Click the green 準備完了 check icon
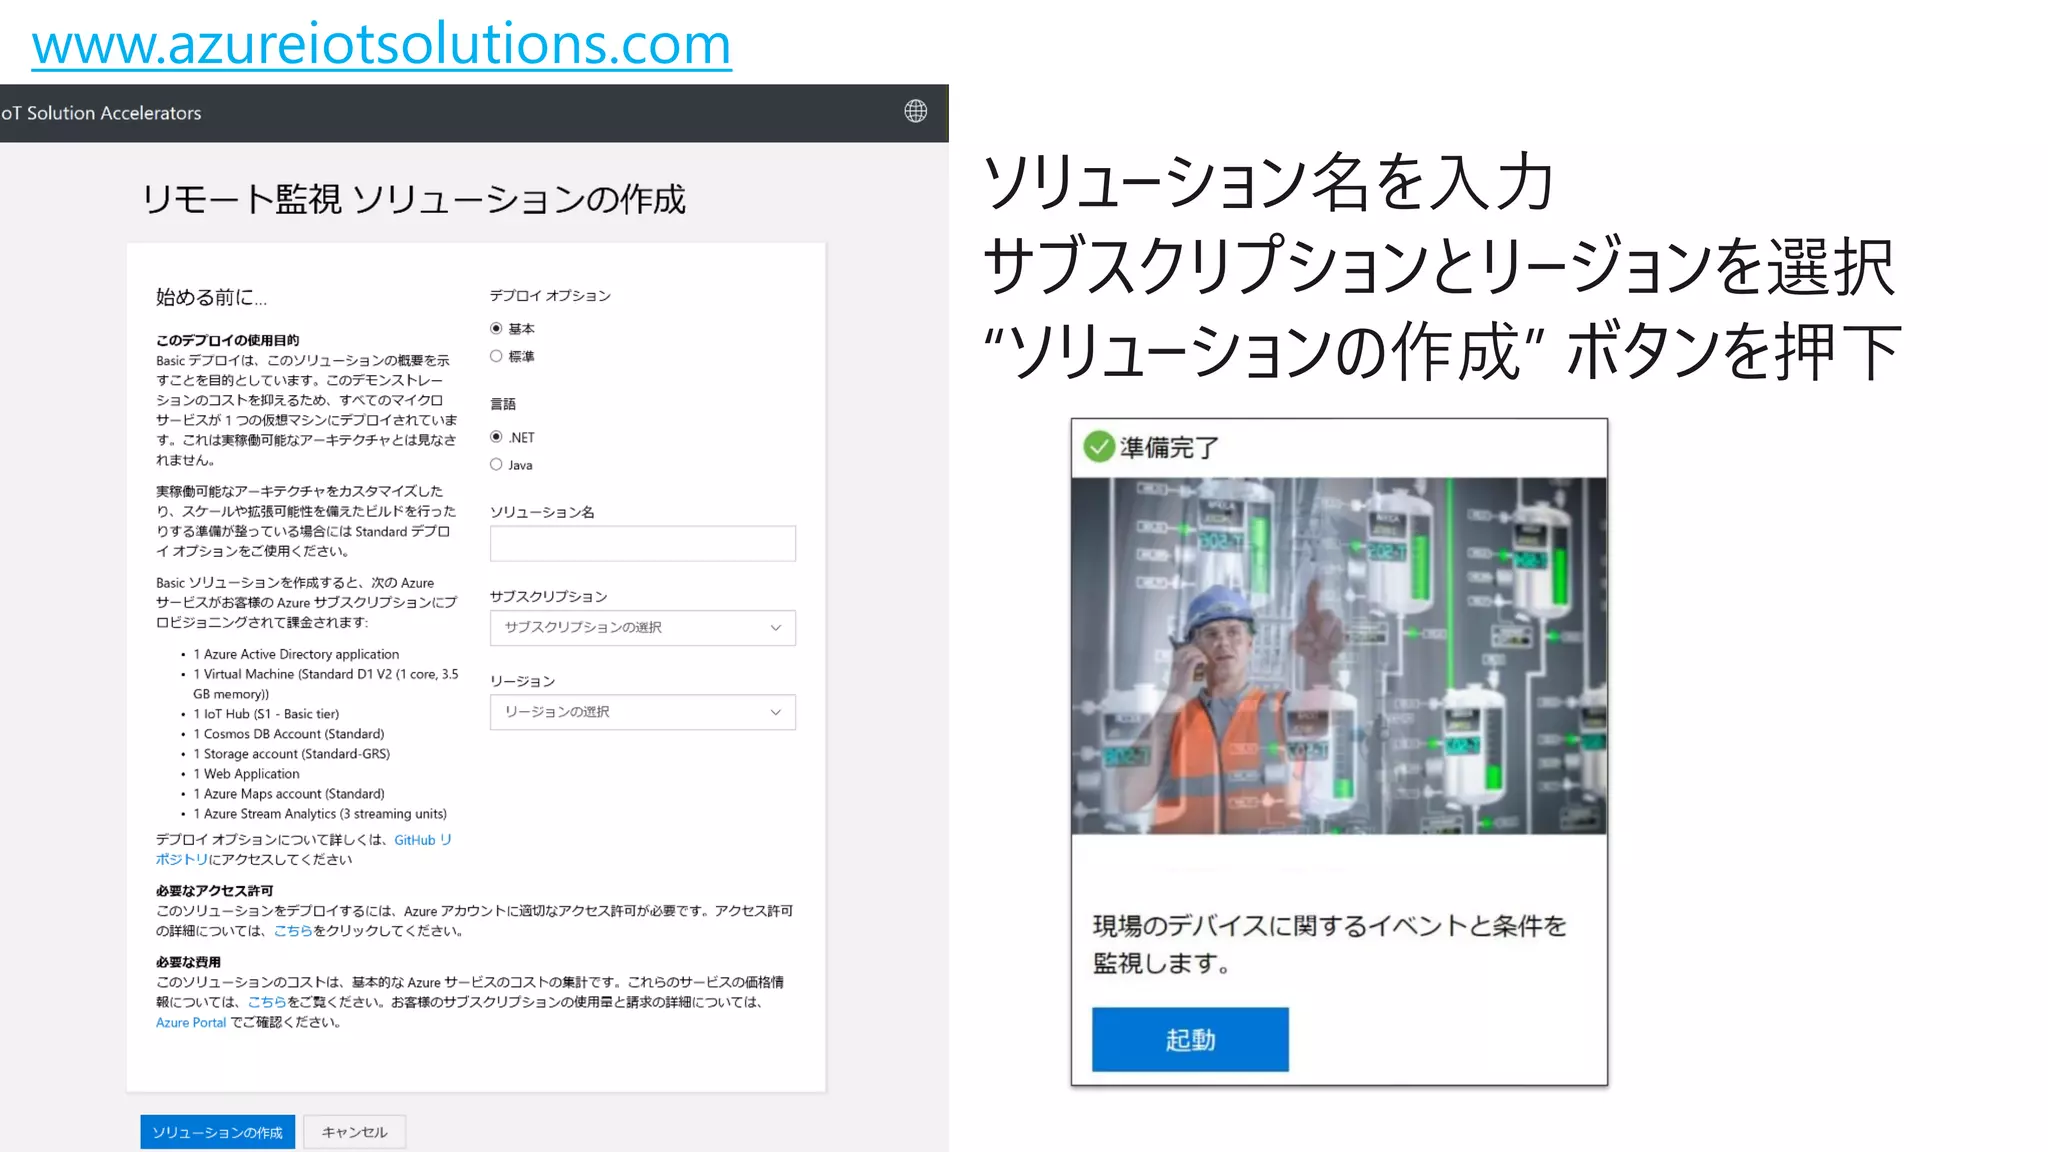Image resolution: width=2048 pixels, height=1152 pixels. click(1099, 446)
